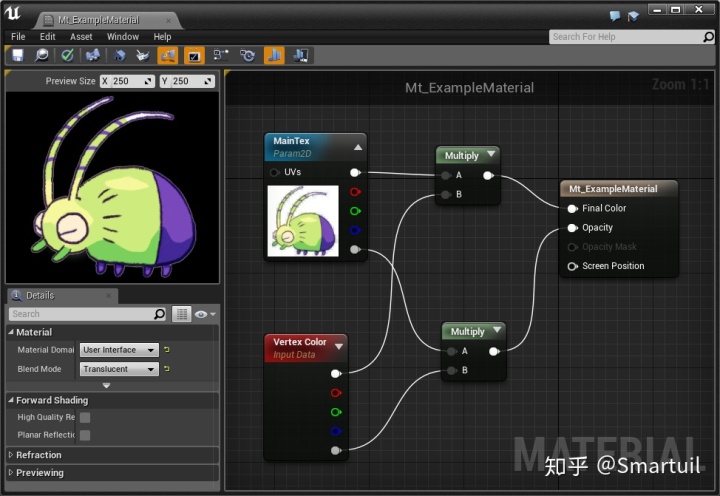Screen dimensions: 720x496
Task: Expand the Refraction section
Action: [x=11, y=455]
